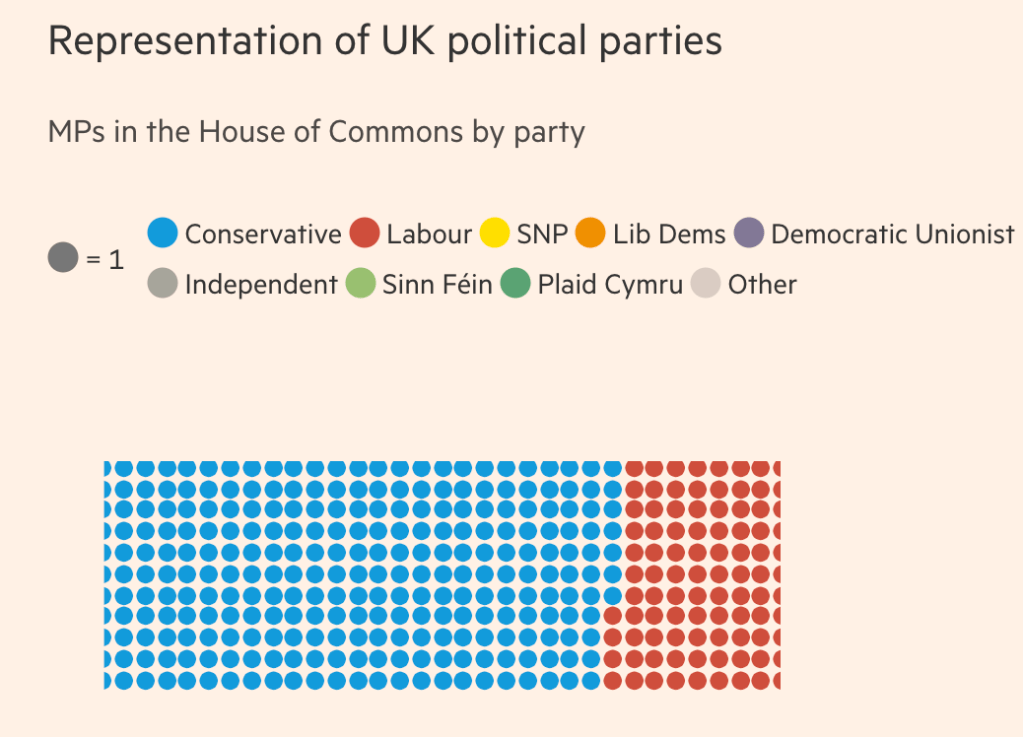
Task: Click the Labour red legend dot
Action: coord(365,234)
